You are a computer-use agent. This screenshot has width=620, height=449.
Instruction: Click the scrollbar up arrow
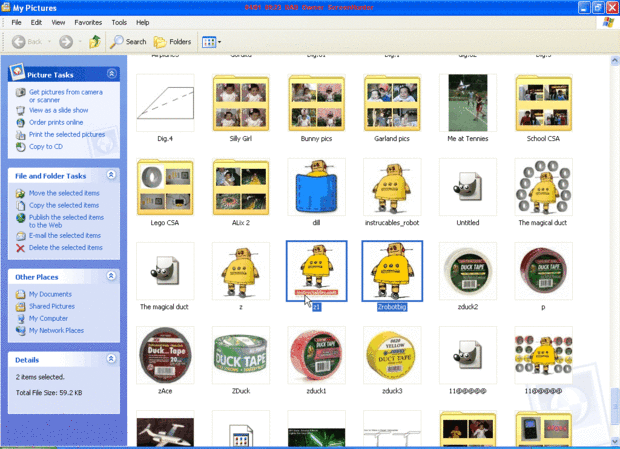614,60
